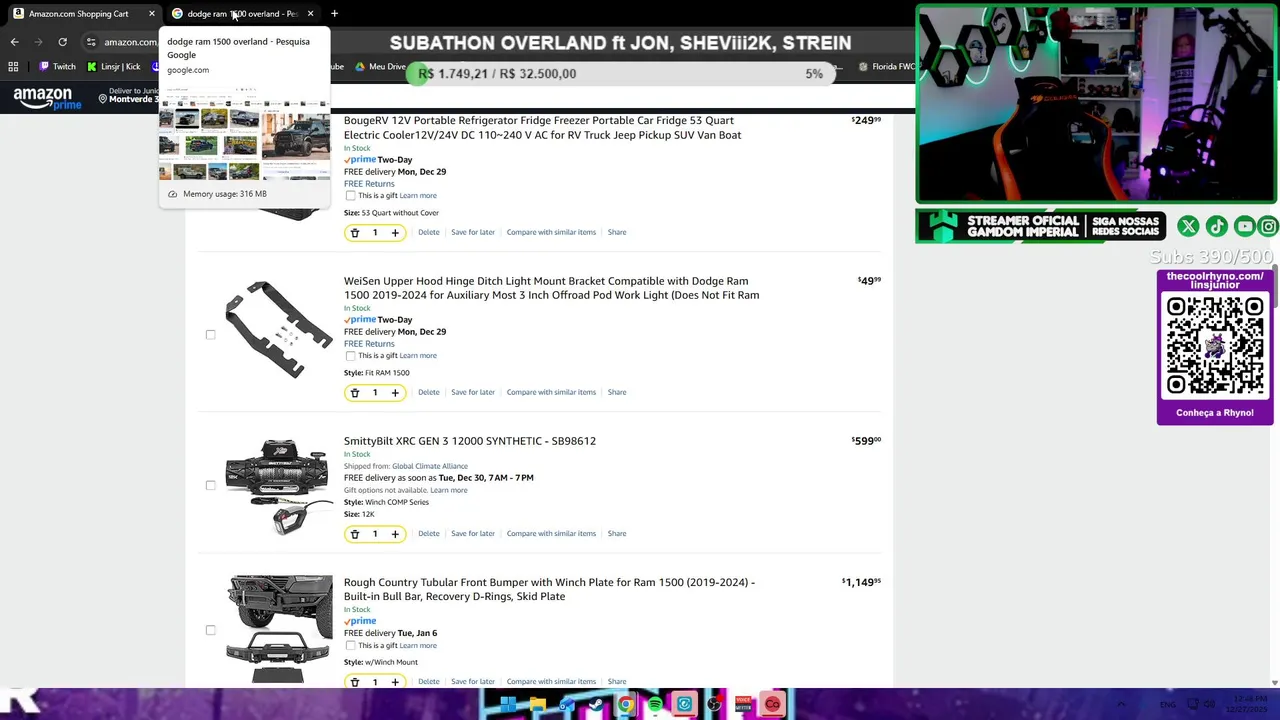Close the Amazon.com Shopping Cart tab
Screen dimensions: 1280x720
[x=151, y=14]
